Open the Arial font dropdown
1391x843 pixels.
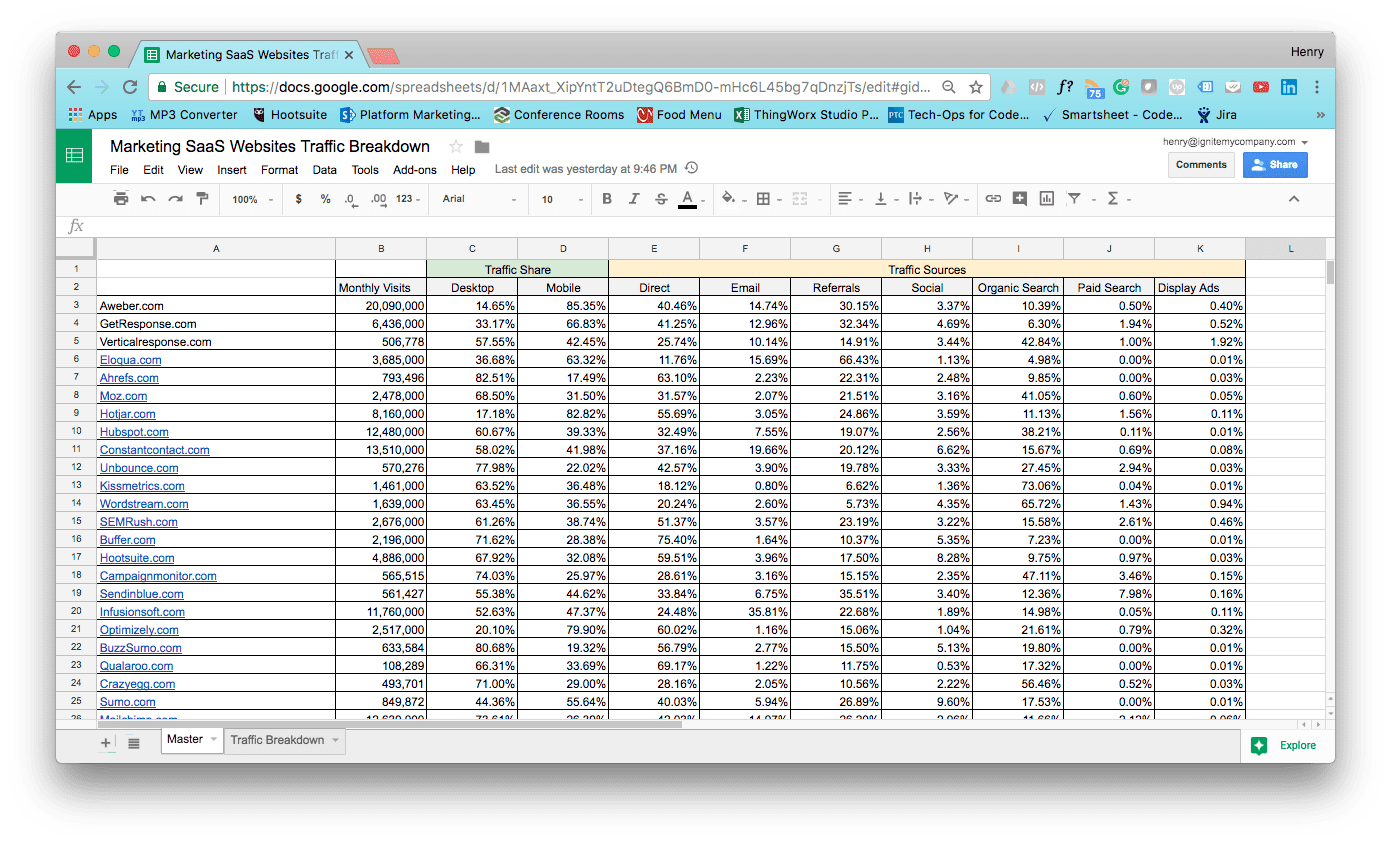(x=479, y=199)
